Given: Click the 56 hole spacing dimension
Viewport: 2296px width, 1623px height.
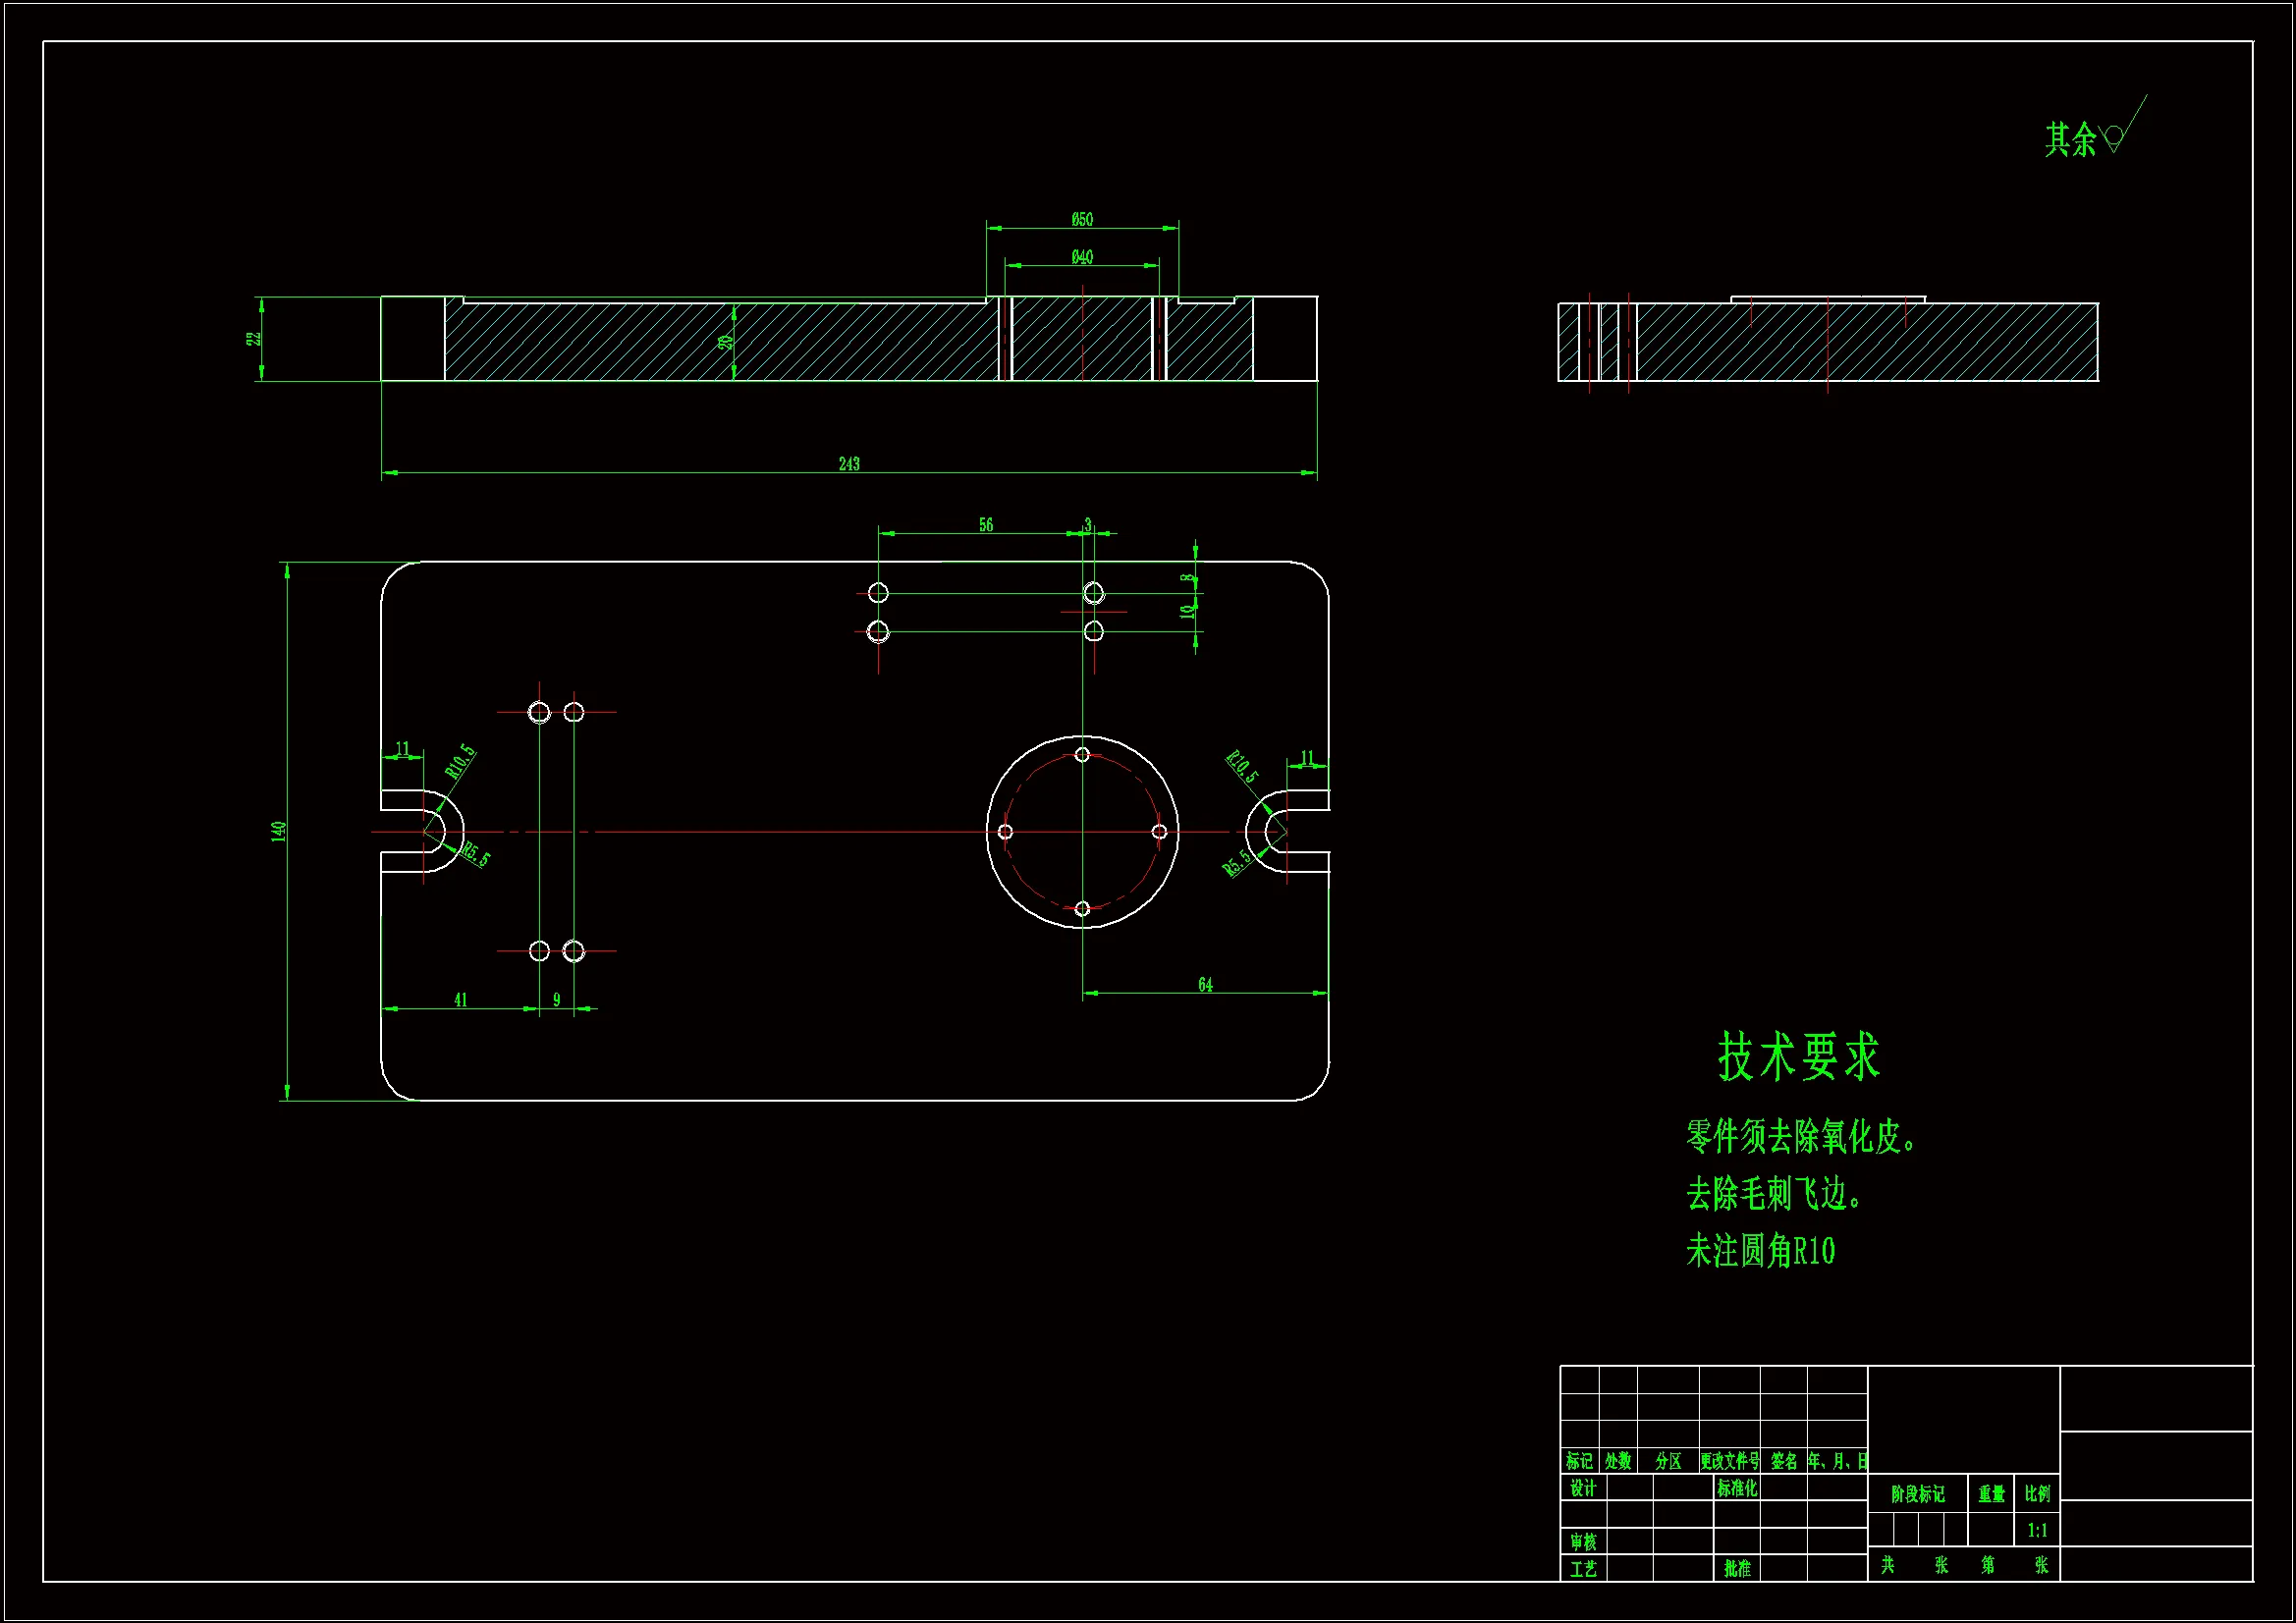Looking at the screenshot, I should (985, 525).
